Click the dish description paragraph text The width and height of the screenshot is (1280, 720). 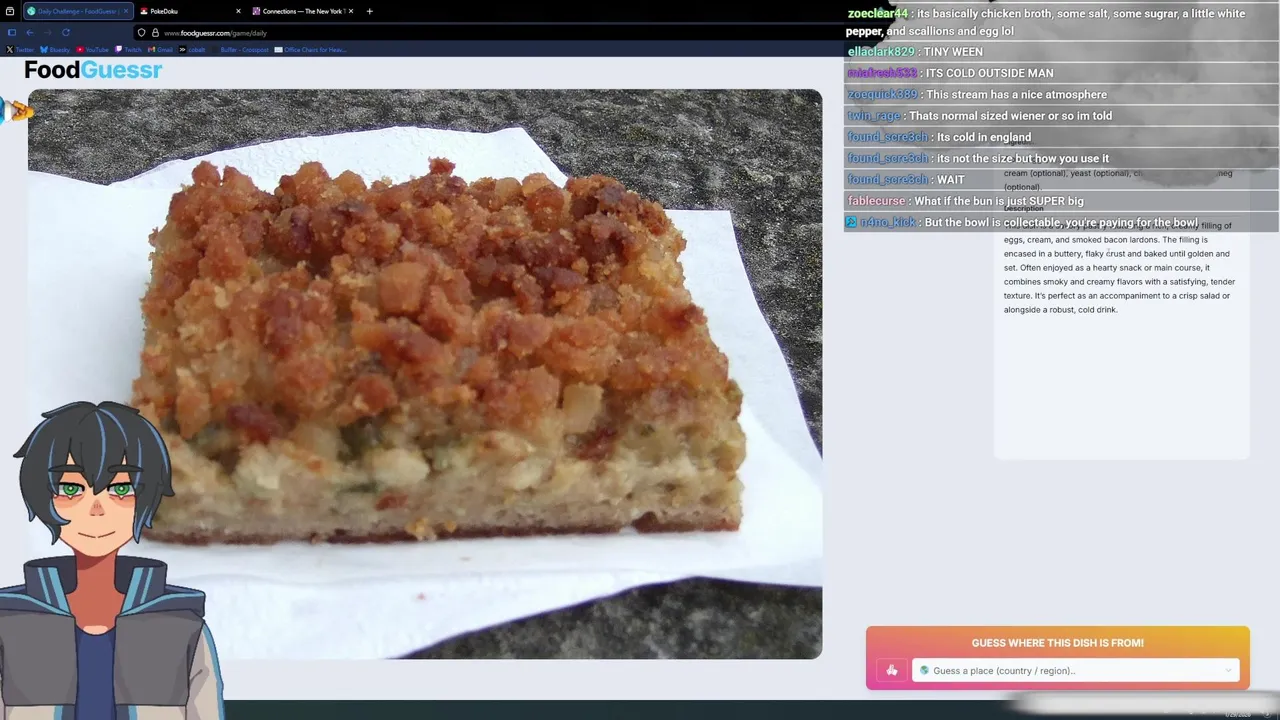[x=1120, y=267]
